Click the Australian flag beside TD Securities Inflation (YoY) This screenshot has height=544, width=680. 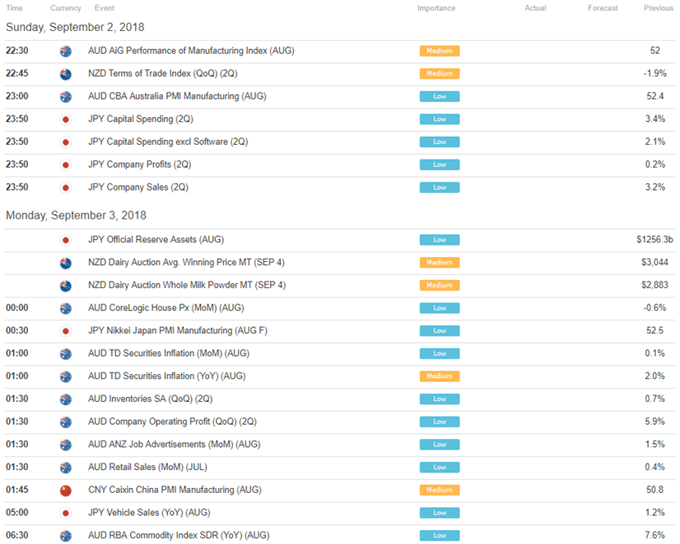65,377
